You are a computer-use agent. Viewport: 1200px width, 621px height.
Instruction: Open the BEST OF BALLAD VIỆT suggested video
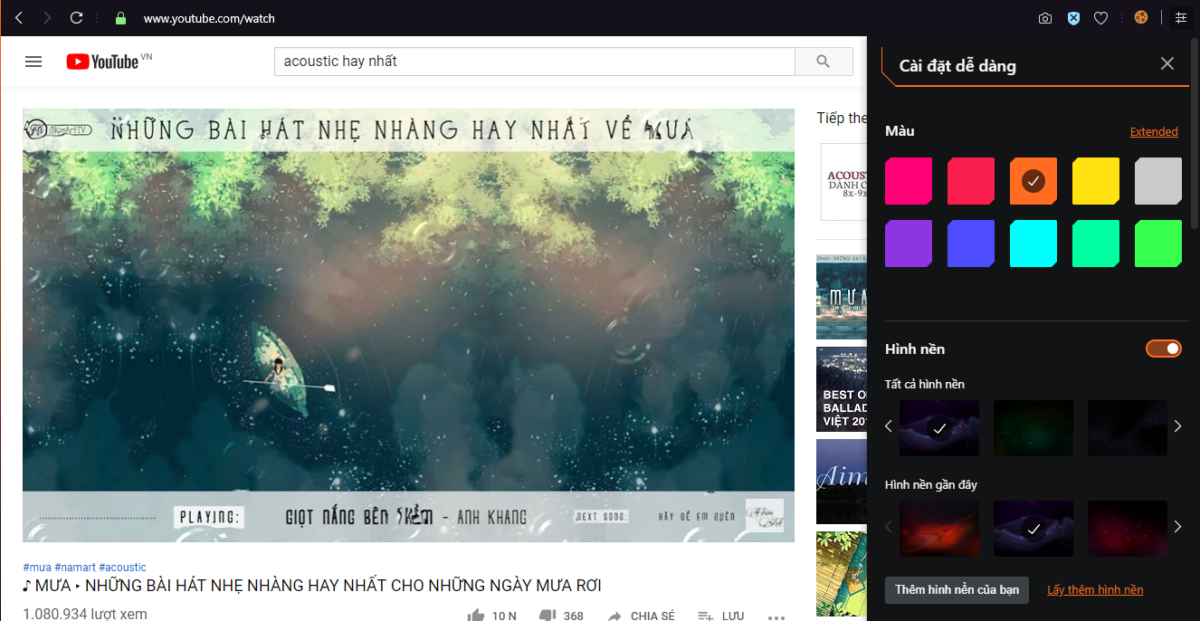click(x=841, y=390)
